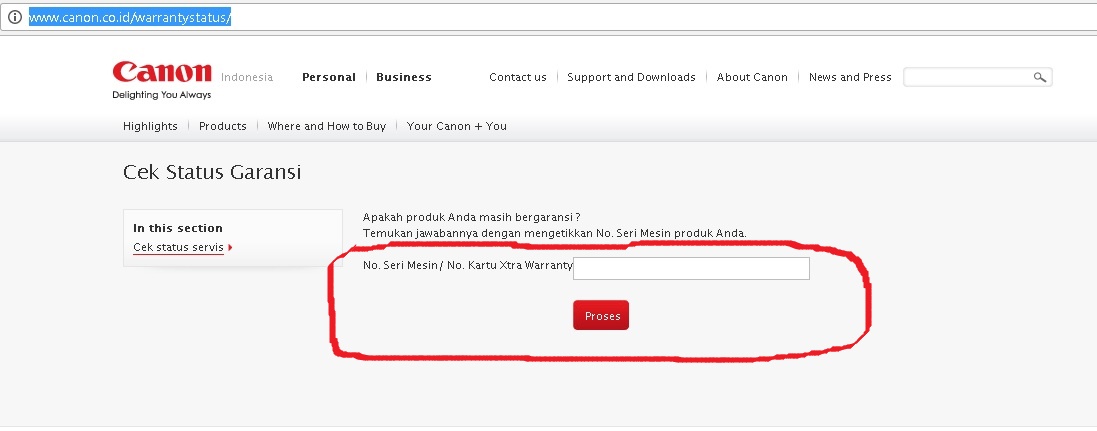The height and width of the screenshot is (431, 1097).
Task: Click label 'No. Seri Mesin / No. Kartu Xtra Warranty'
Action: (468, 266)
